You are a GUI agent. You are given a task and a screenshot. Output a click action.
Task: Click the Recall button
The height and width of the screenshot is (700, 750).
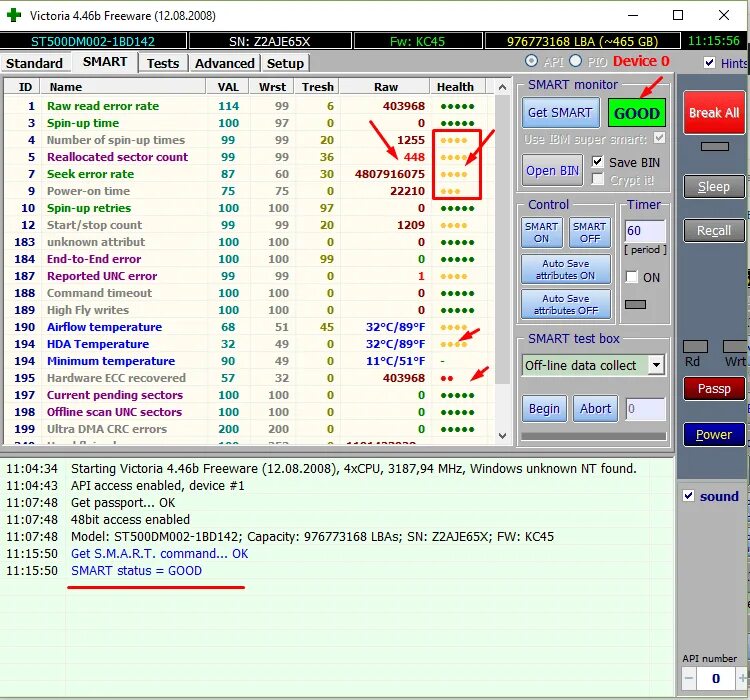tap(714, 231)
